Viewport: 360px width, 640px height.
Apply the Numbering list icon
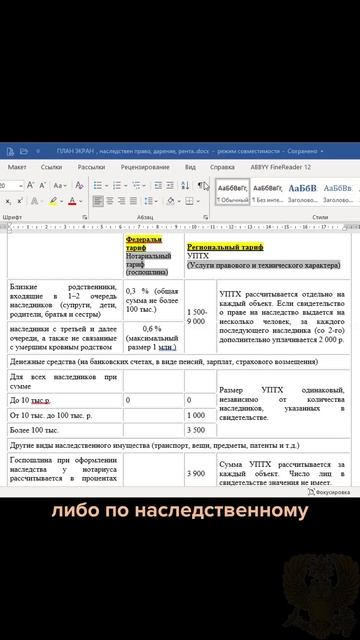tap(117, 186)
